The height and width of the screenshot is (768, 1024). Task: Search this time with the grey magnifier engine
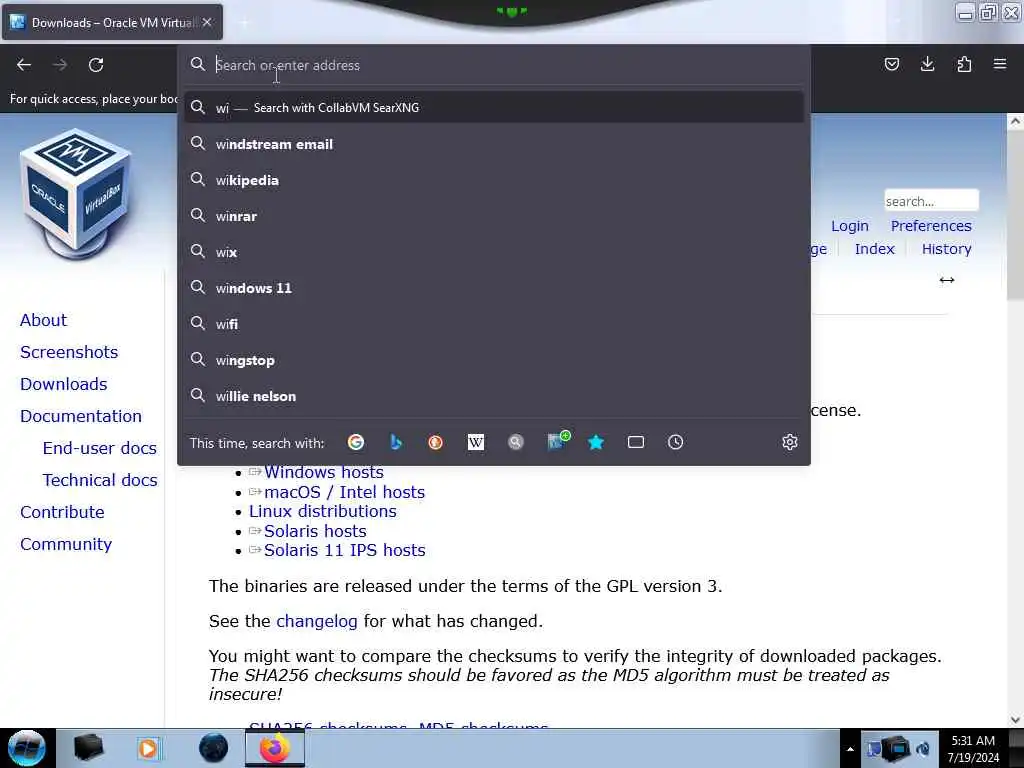pyautogui.click(x=516, y=442)
